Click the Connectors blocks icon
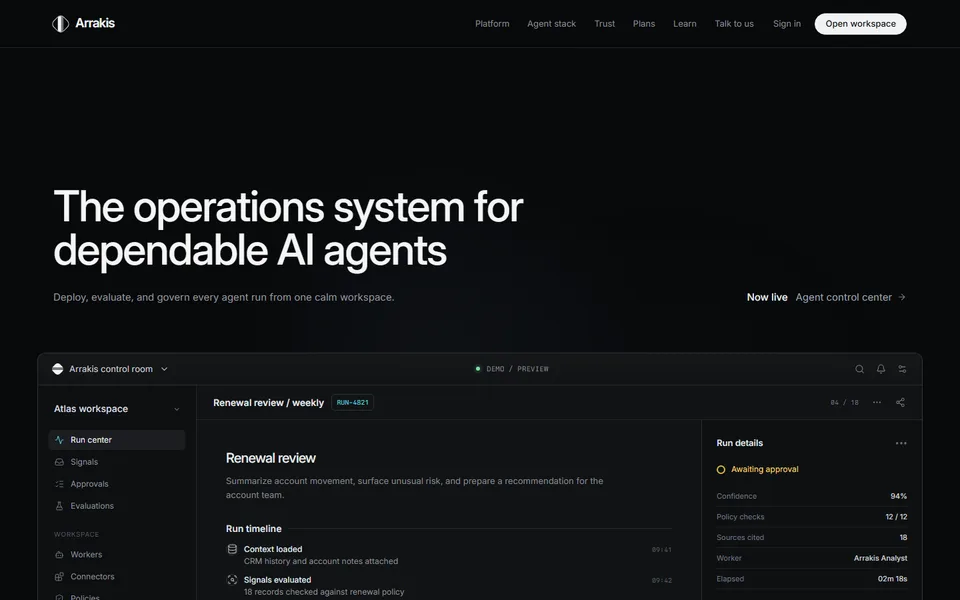 pyautogui.click(x=59, y=577)
